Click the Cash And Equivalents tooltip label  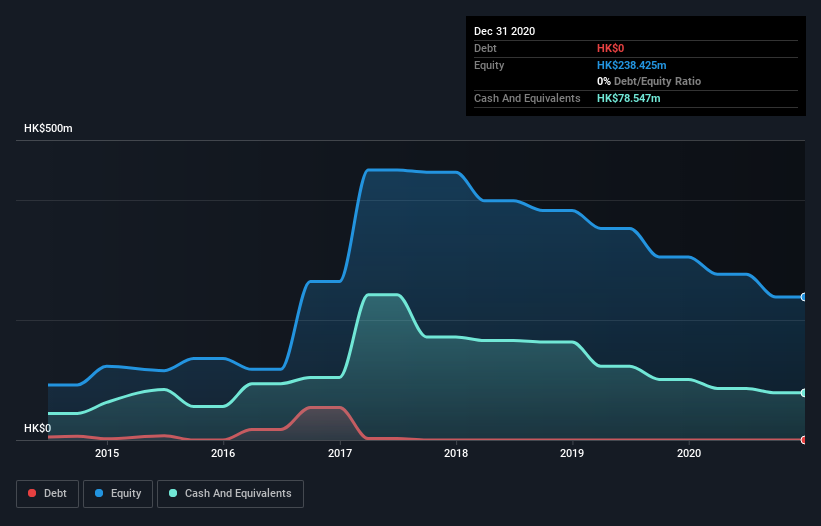[x=527, y=98]
